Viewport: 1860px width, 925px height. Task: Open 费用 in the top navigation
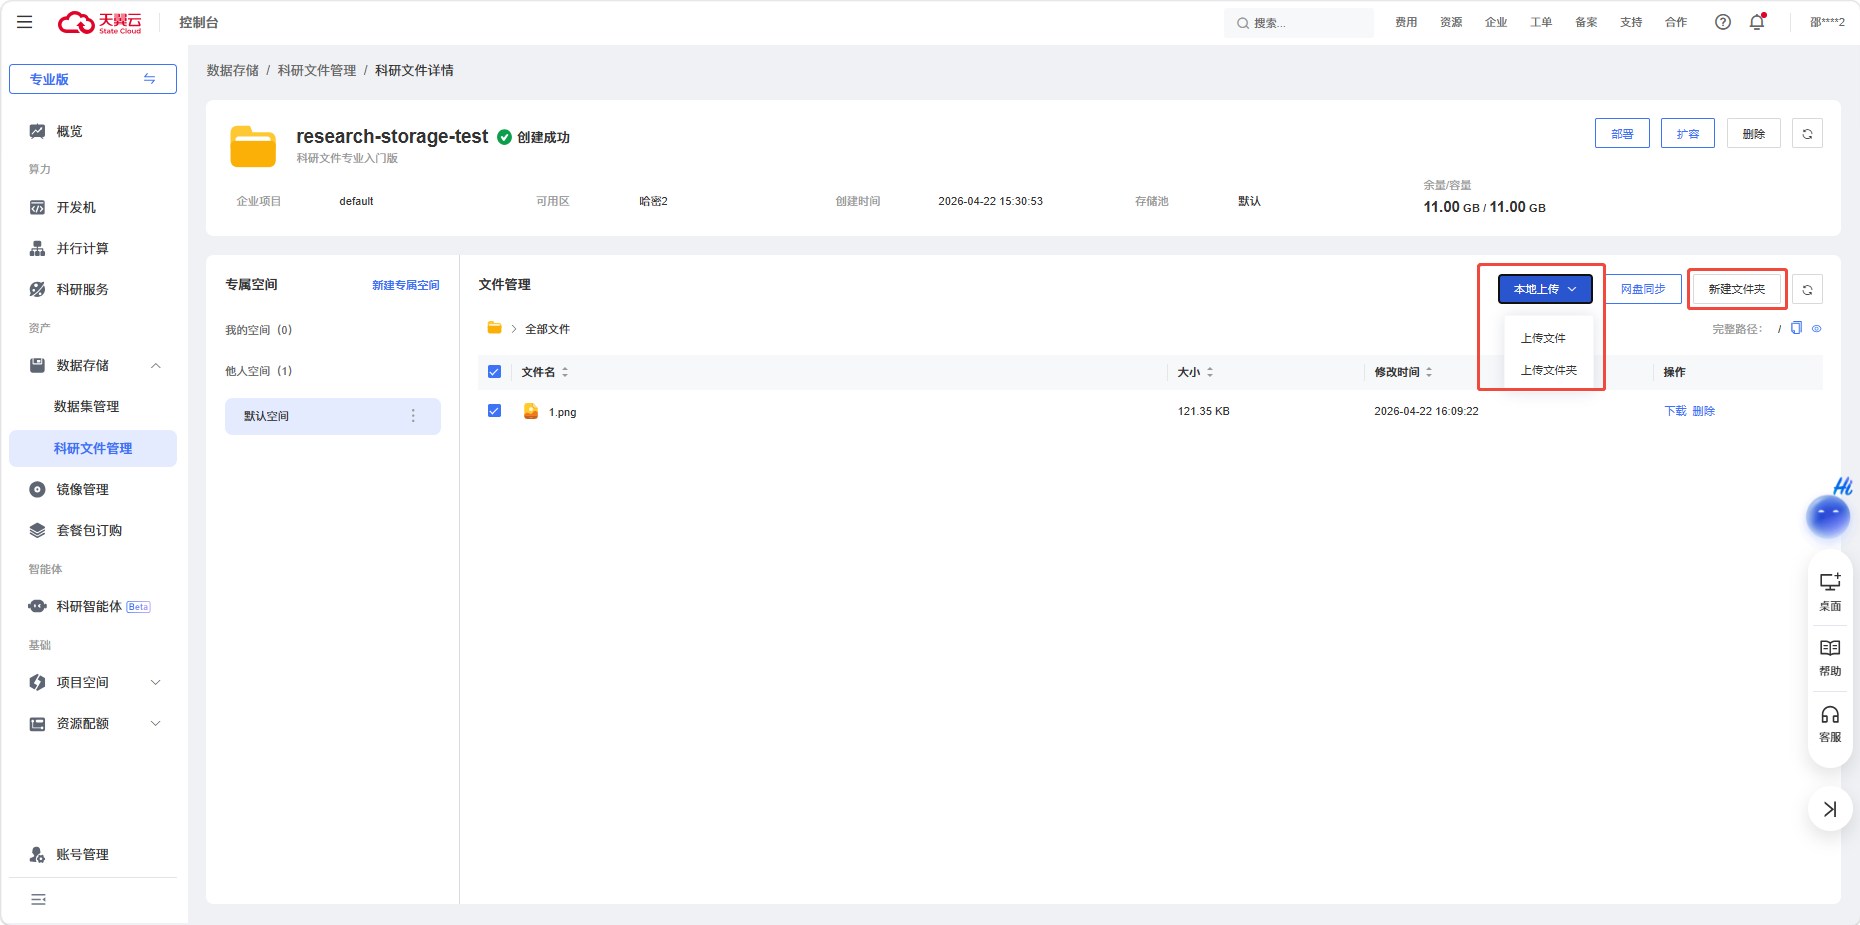(1406, 22)
